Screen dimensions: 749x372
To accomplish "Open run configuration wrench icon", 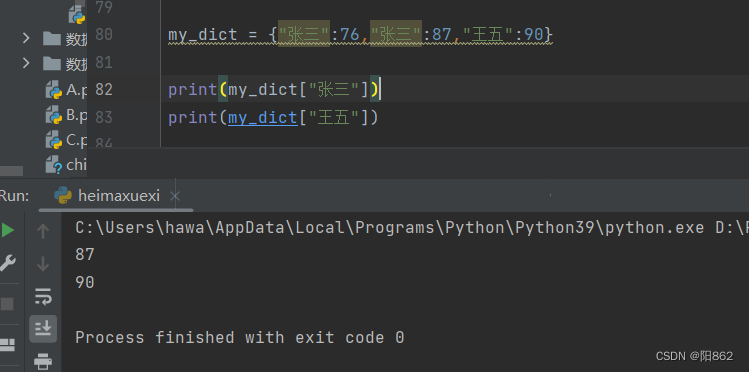I will [7, 263].
